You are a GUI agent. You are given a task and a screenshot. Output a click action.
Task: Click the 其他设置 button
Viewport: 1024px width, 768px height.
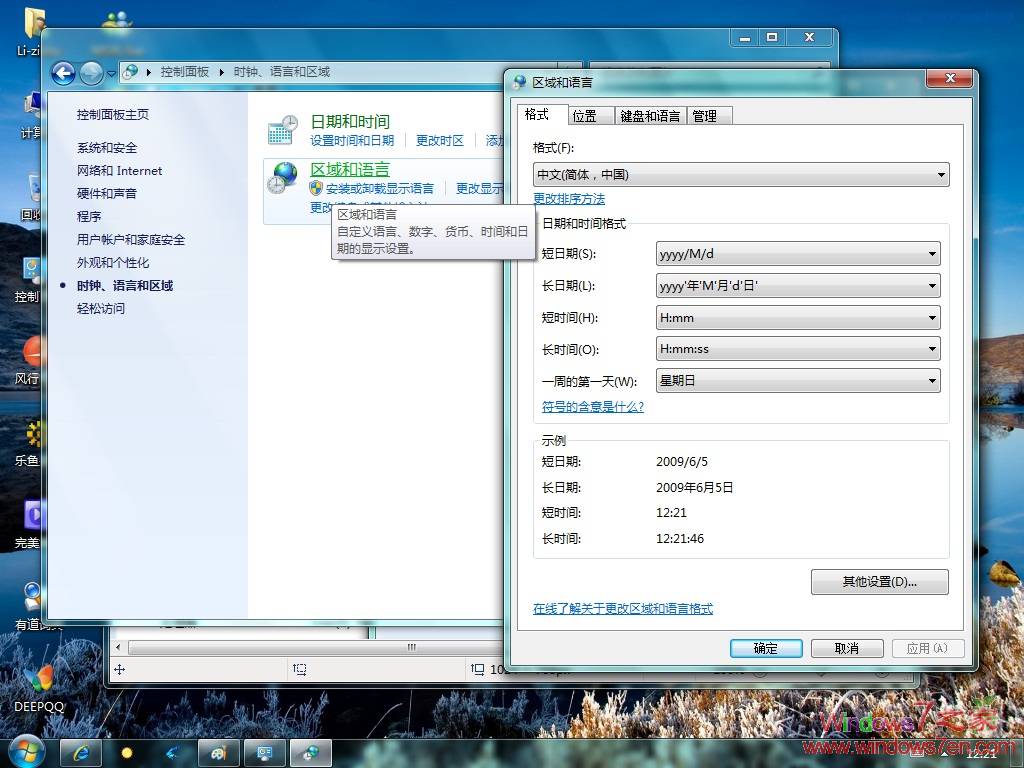point(878,581)
